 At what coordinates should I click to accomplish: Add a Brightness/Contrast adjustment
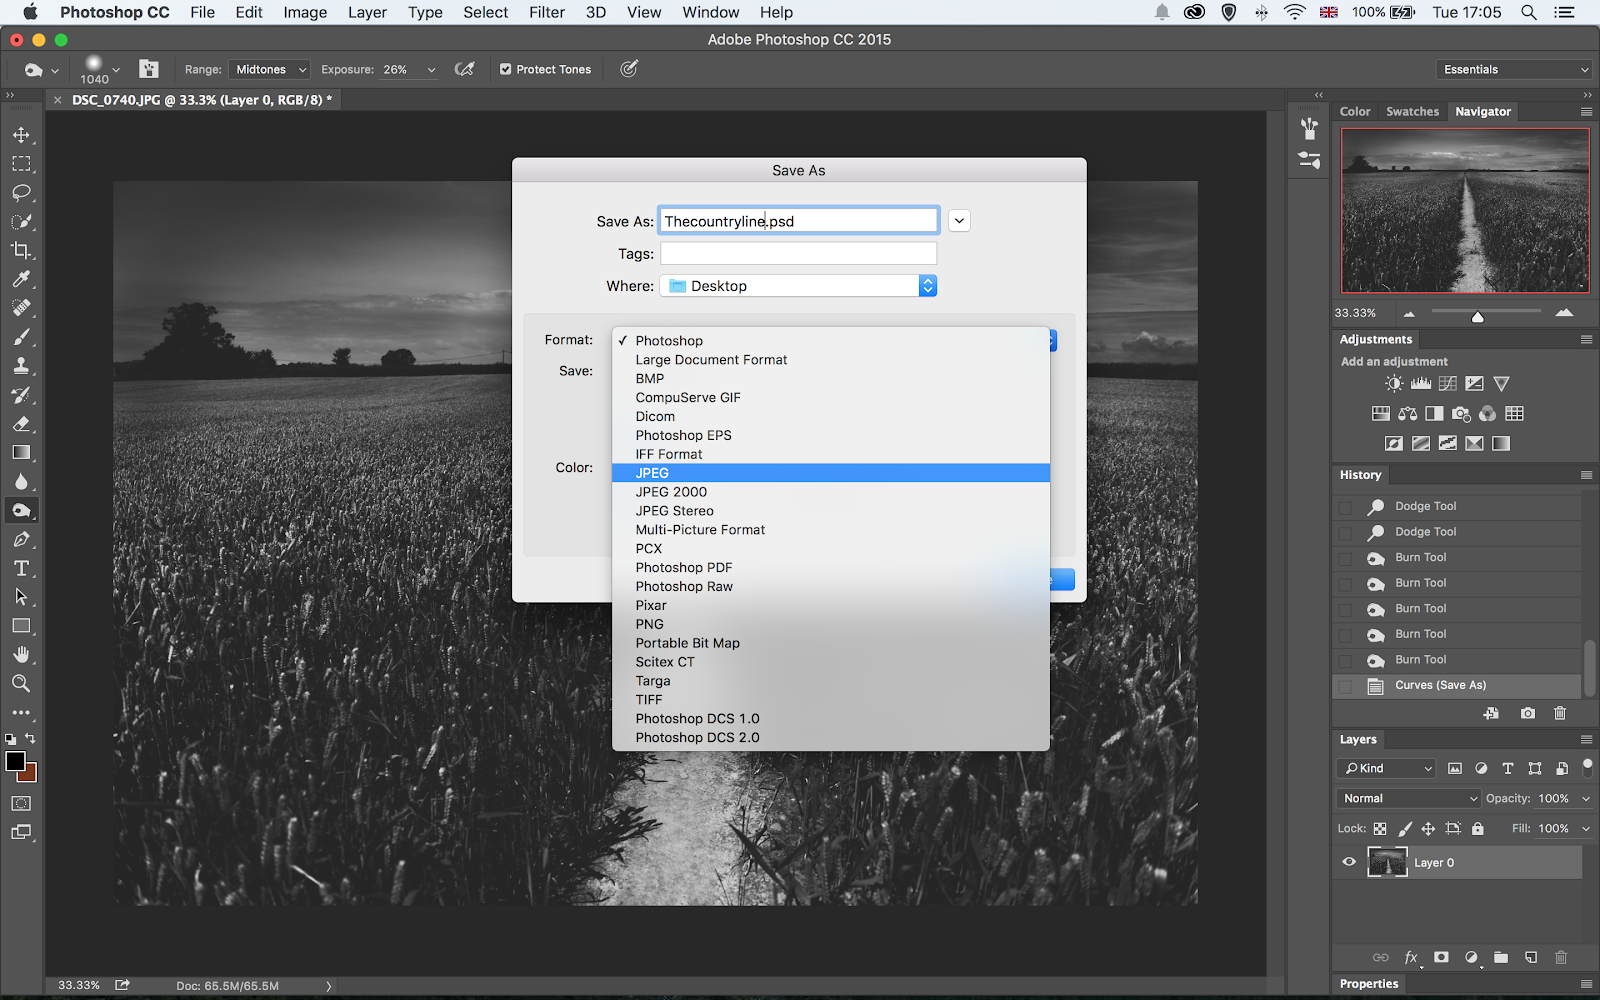click(x=1394, y=384)
